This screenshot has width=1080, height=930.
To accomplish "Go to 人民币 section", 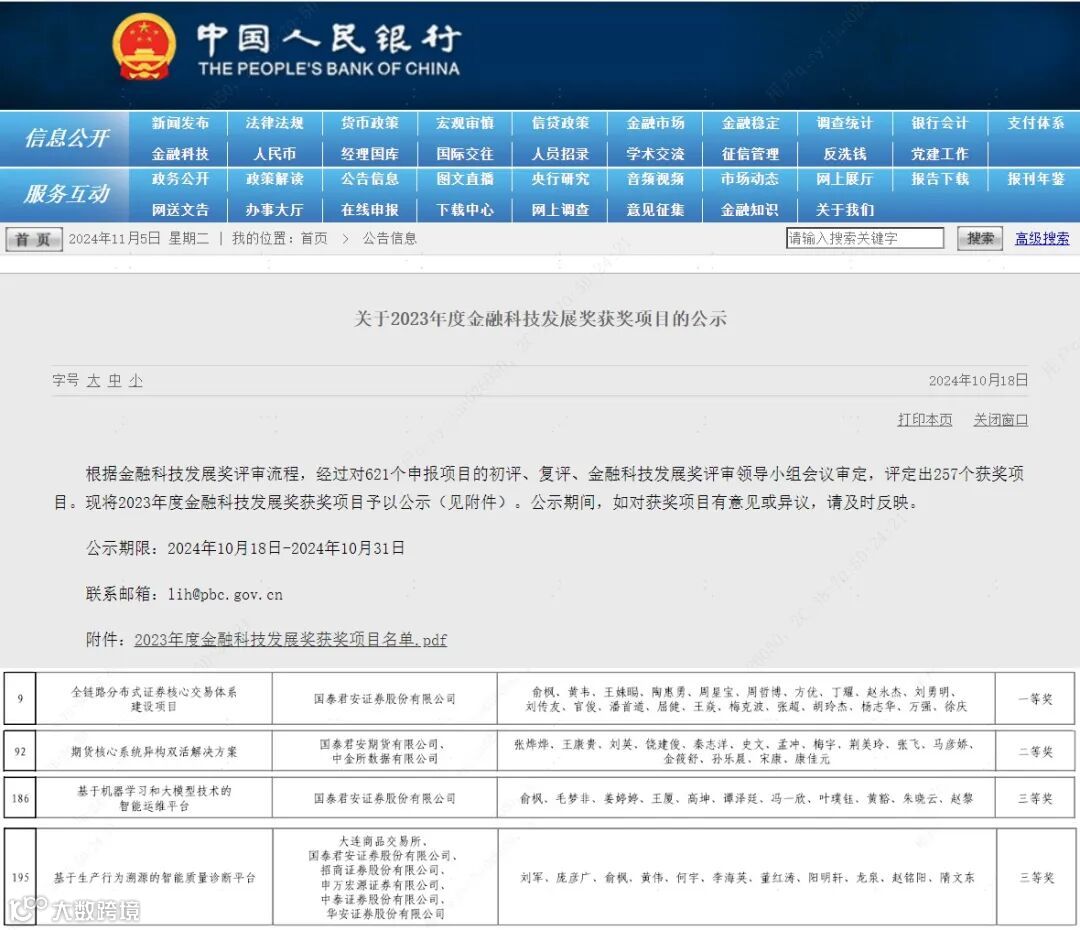I will pyautogui.click(x=275, y=154).
